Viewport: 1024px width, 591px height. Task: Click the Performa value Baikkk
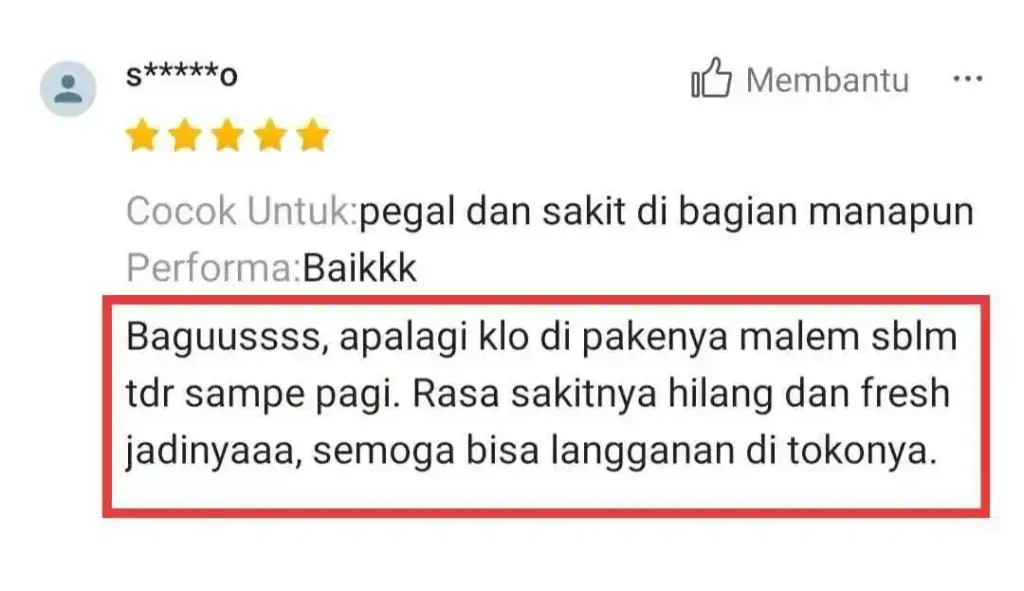pos(359,268)
